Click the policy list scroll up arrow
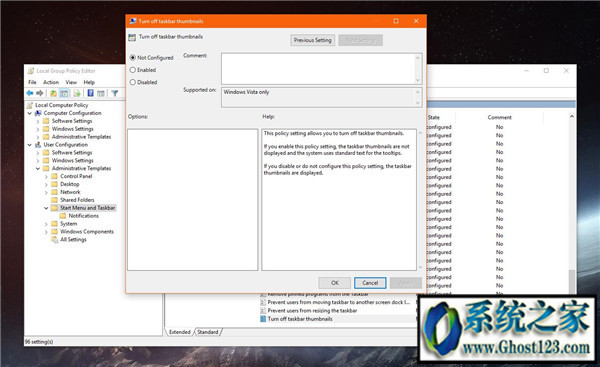 pos(572,116)
